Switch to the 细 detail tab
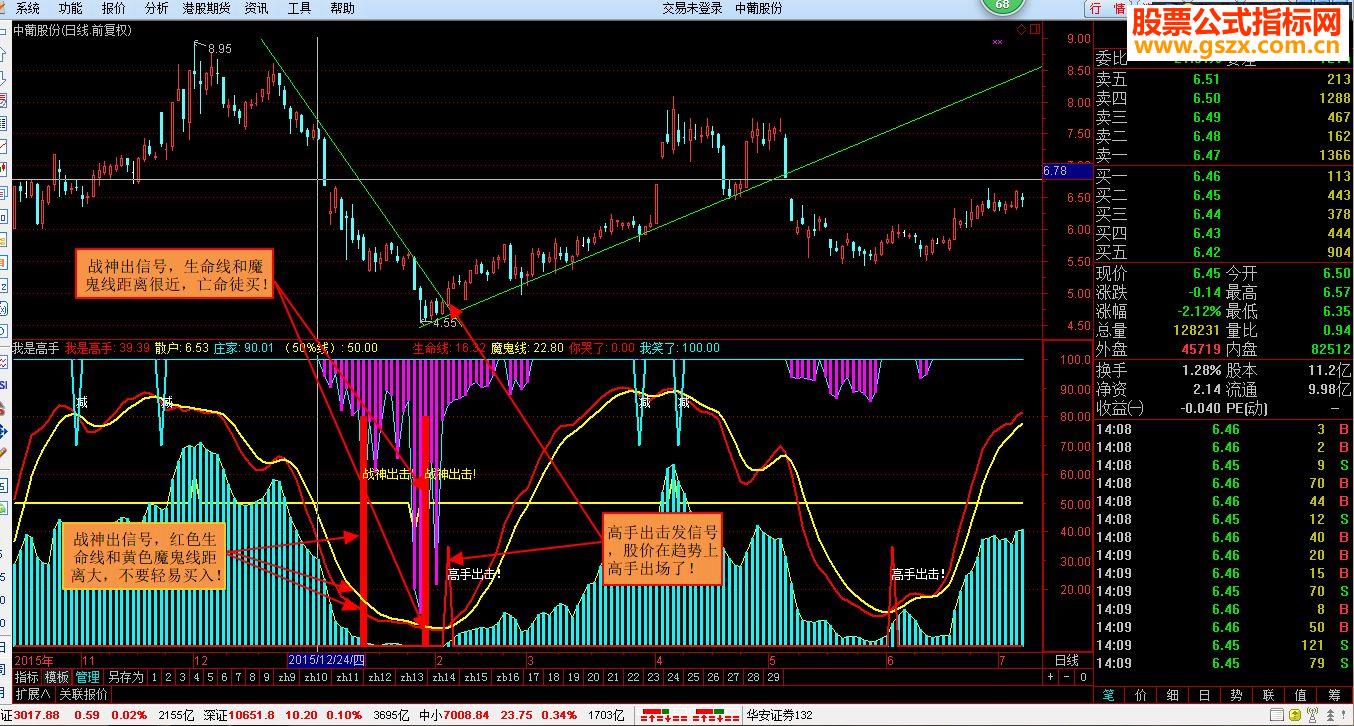 pyautogui.click(x=1172, y=694)
